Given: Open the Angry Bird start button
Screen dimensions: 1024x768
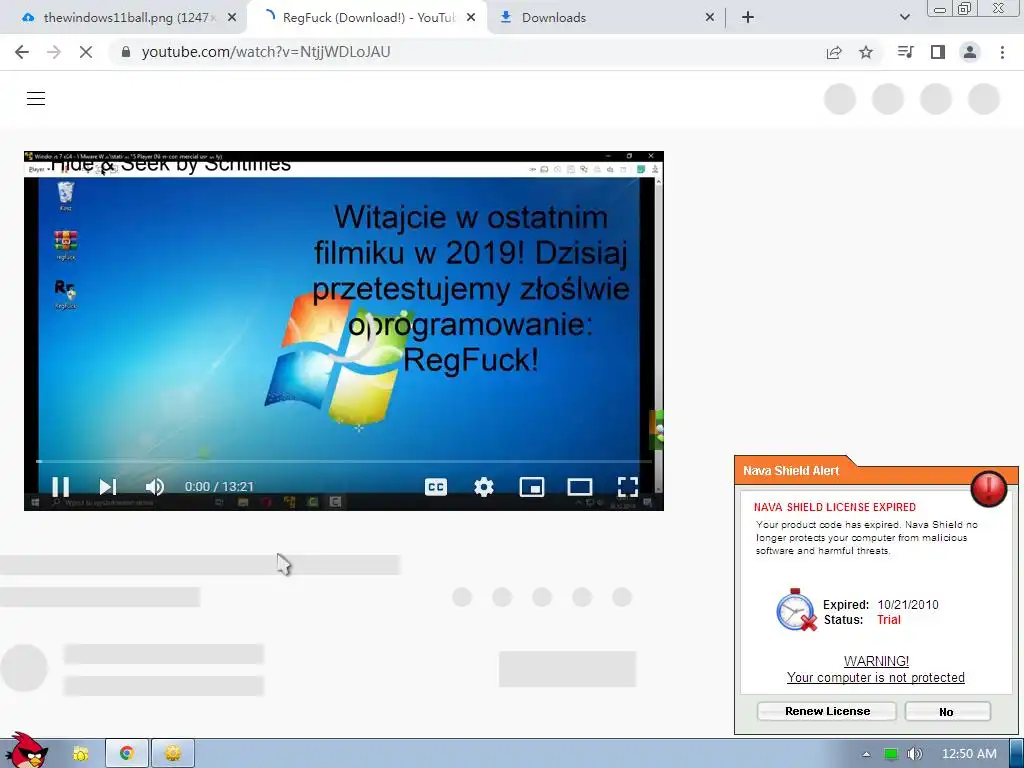Looking at the screenshot, I should click(26, 750).
